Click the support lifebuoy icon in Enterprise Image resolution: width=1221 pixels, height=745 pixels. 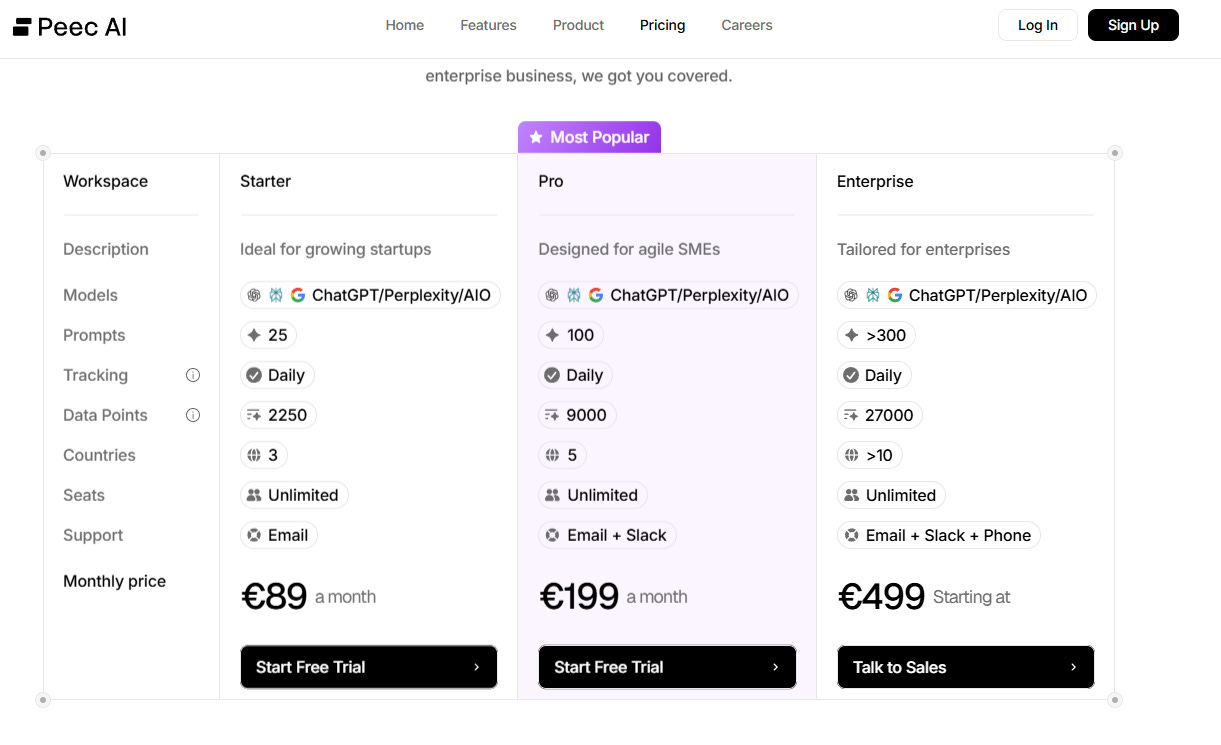pyautogui.click(x=851, y=535)
